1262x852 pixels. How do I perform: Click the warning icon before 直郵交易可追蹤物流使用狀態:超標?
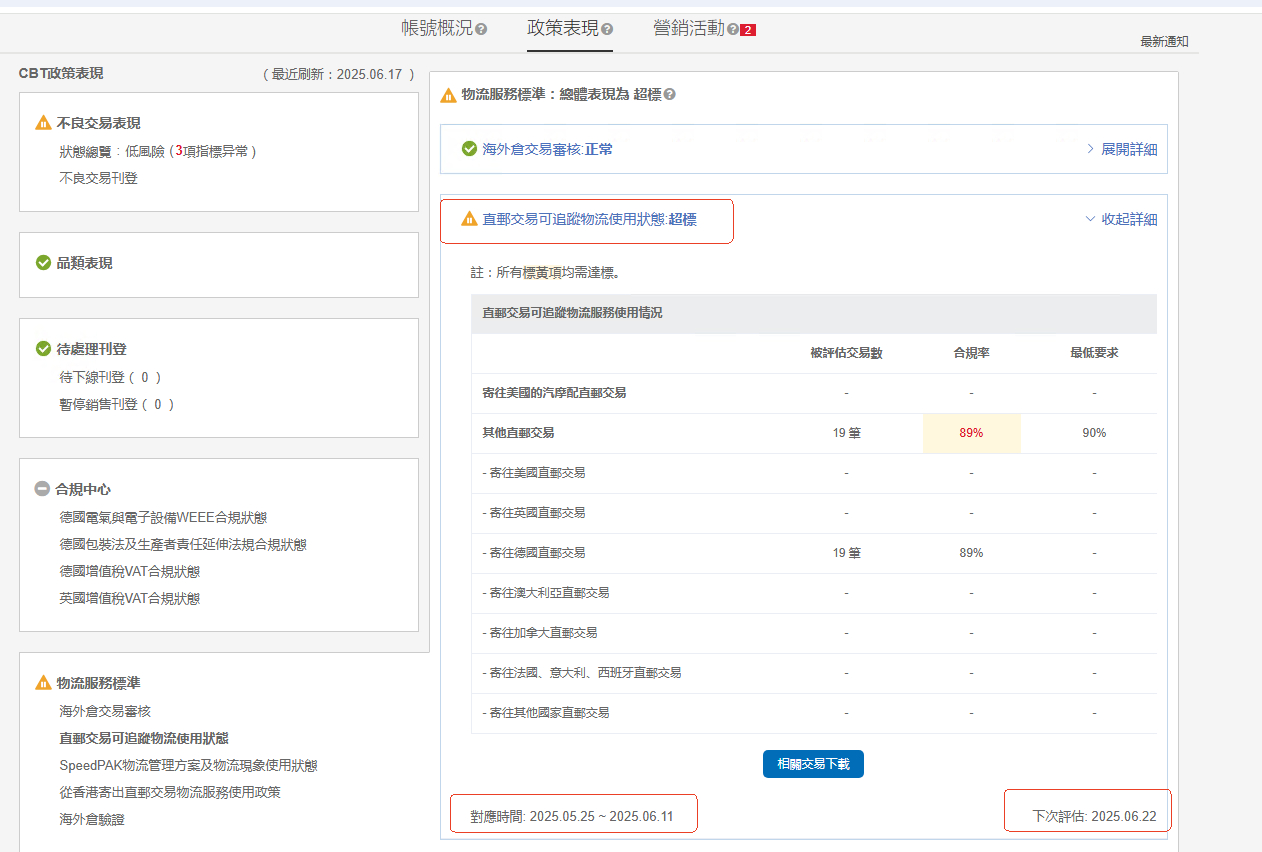[x=469, y=219]
